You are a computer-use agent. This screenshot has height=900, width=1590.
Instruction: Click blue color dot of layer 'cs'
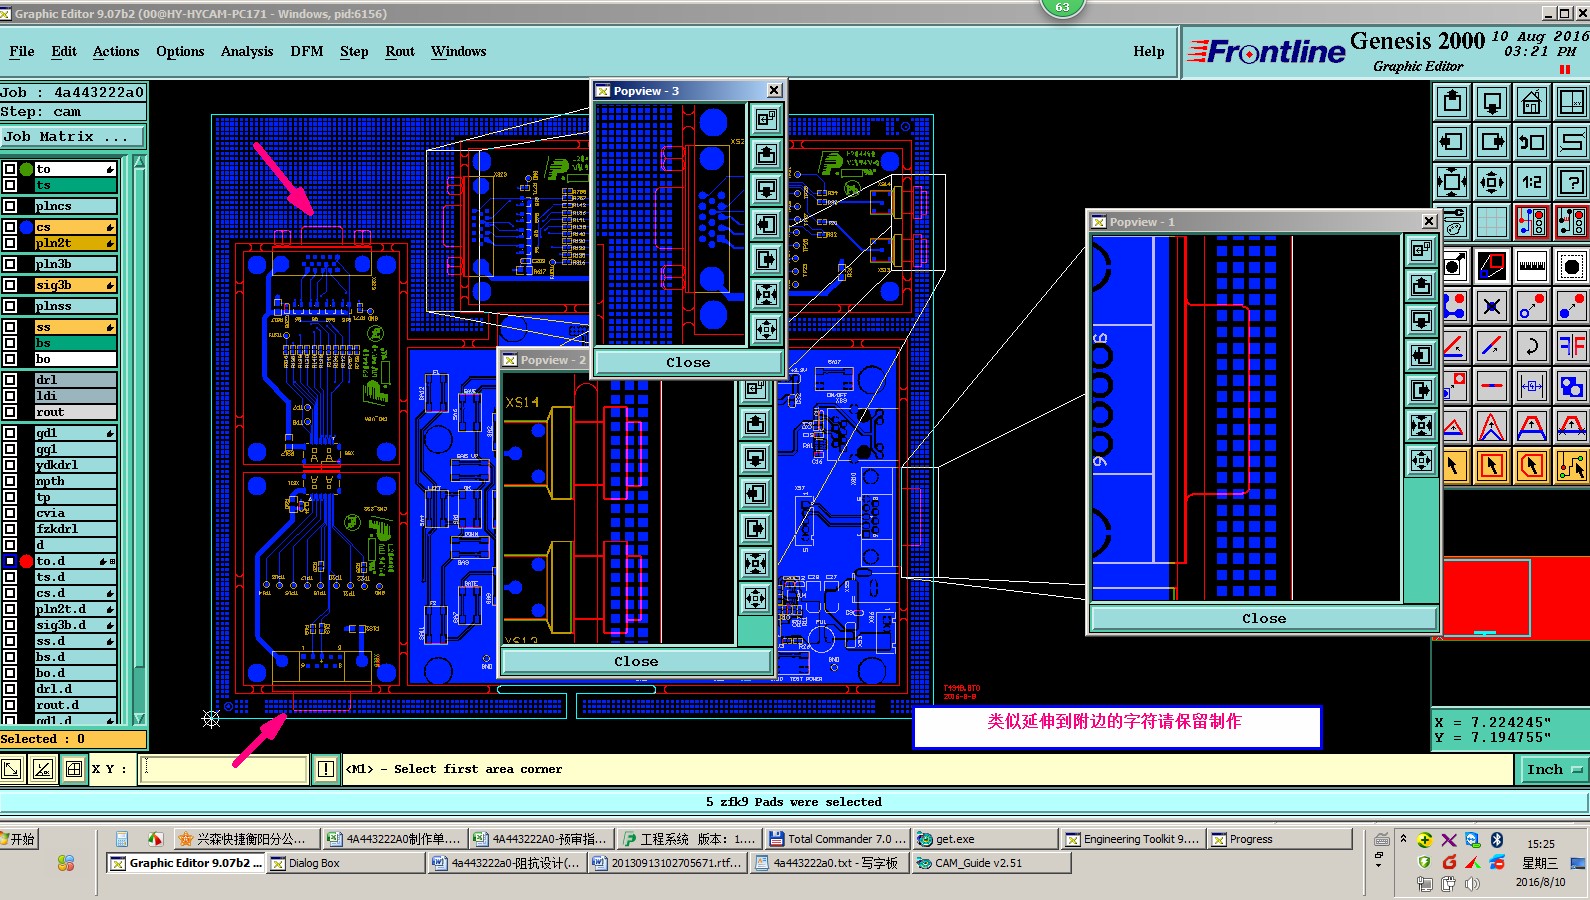26,227
